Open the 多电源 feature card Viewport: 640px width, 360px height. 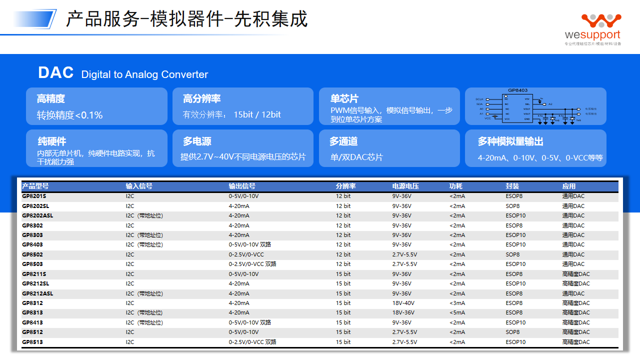coord(243,148)
